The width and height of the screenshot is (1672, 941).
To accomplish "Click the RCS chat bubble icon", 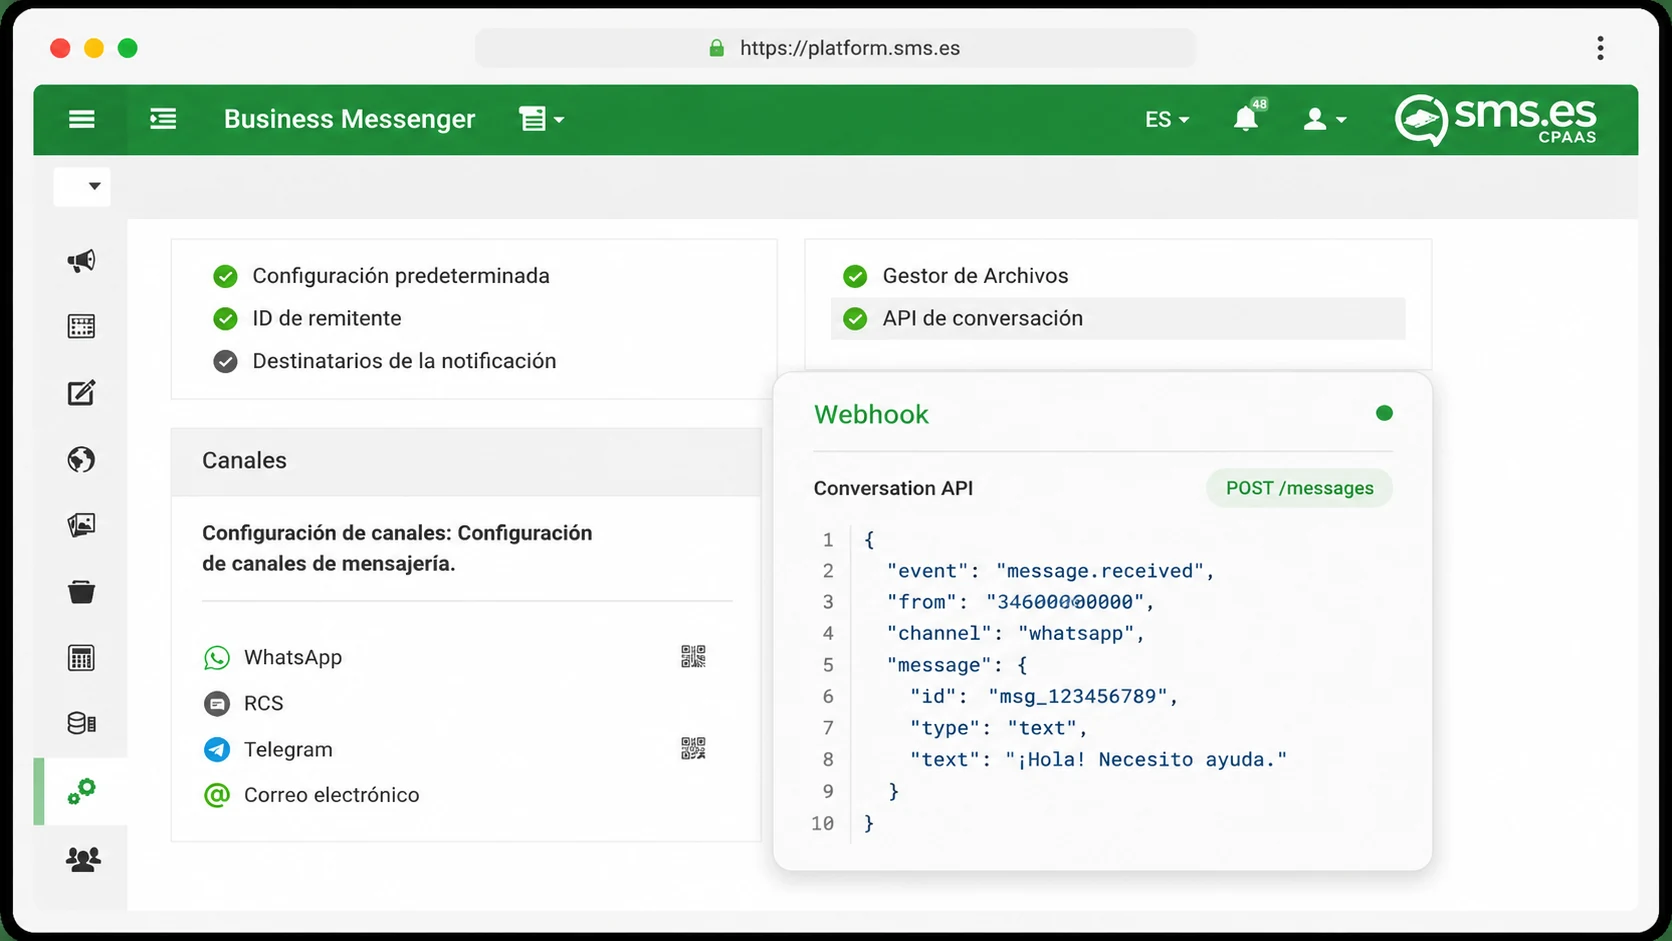I will tap(217, 703).
